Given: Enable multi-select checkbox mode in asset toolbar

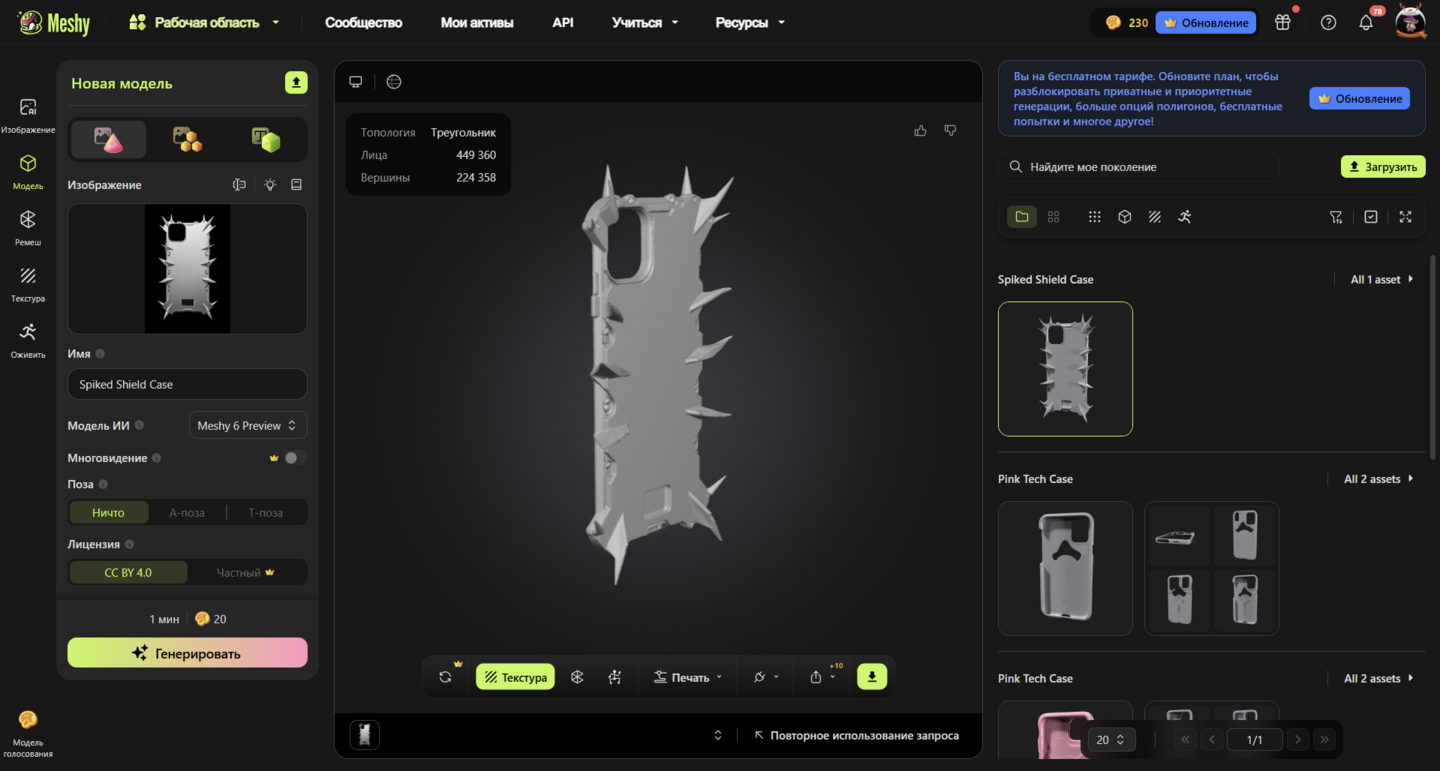Looking at the screenshot, I should pyautogui.click(x=1371, y=217).
